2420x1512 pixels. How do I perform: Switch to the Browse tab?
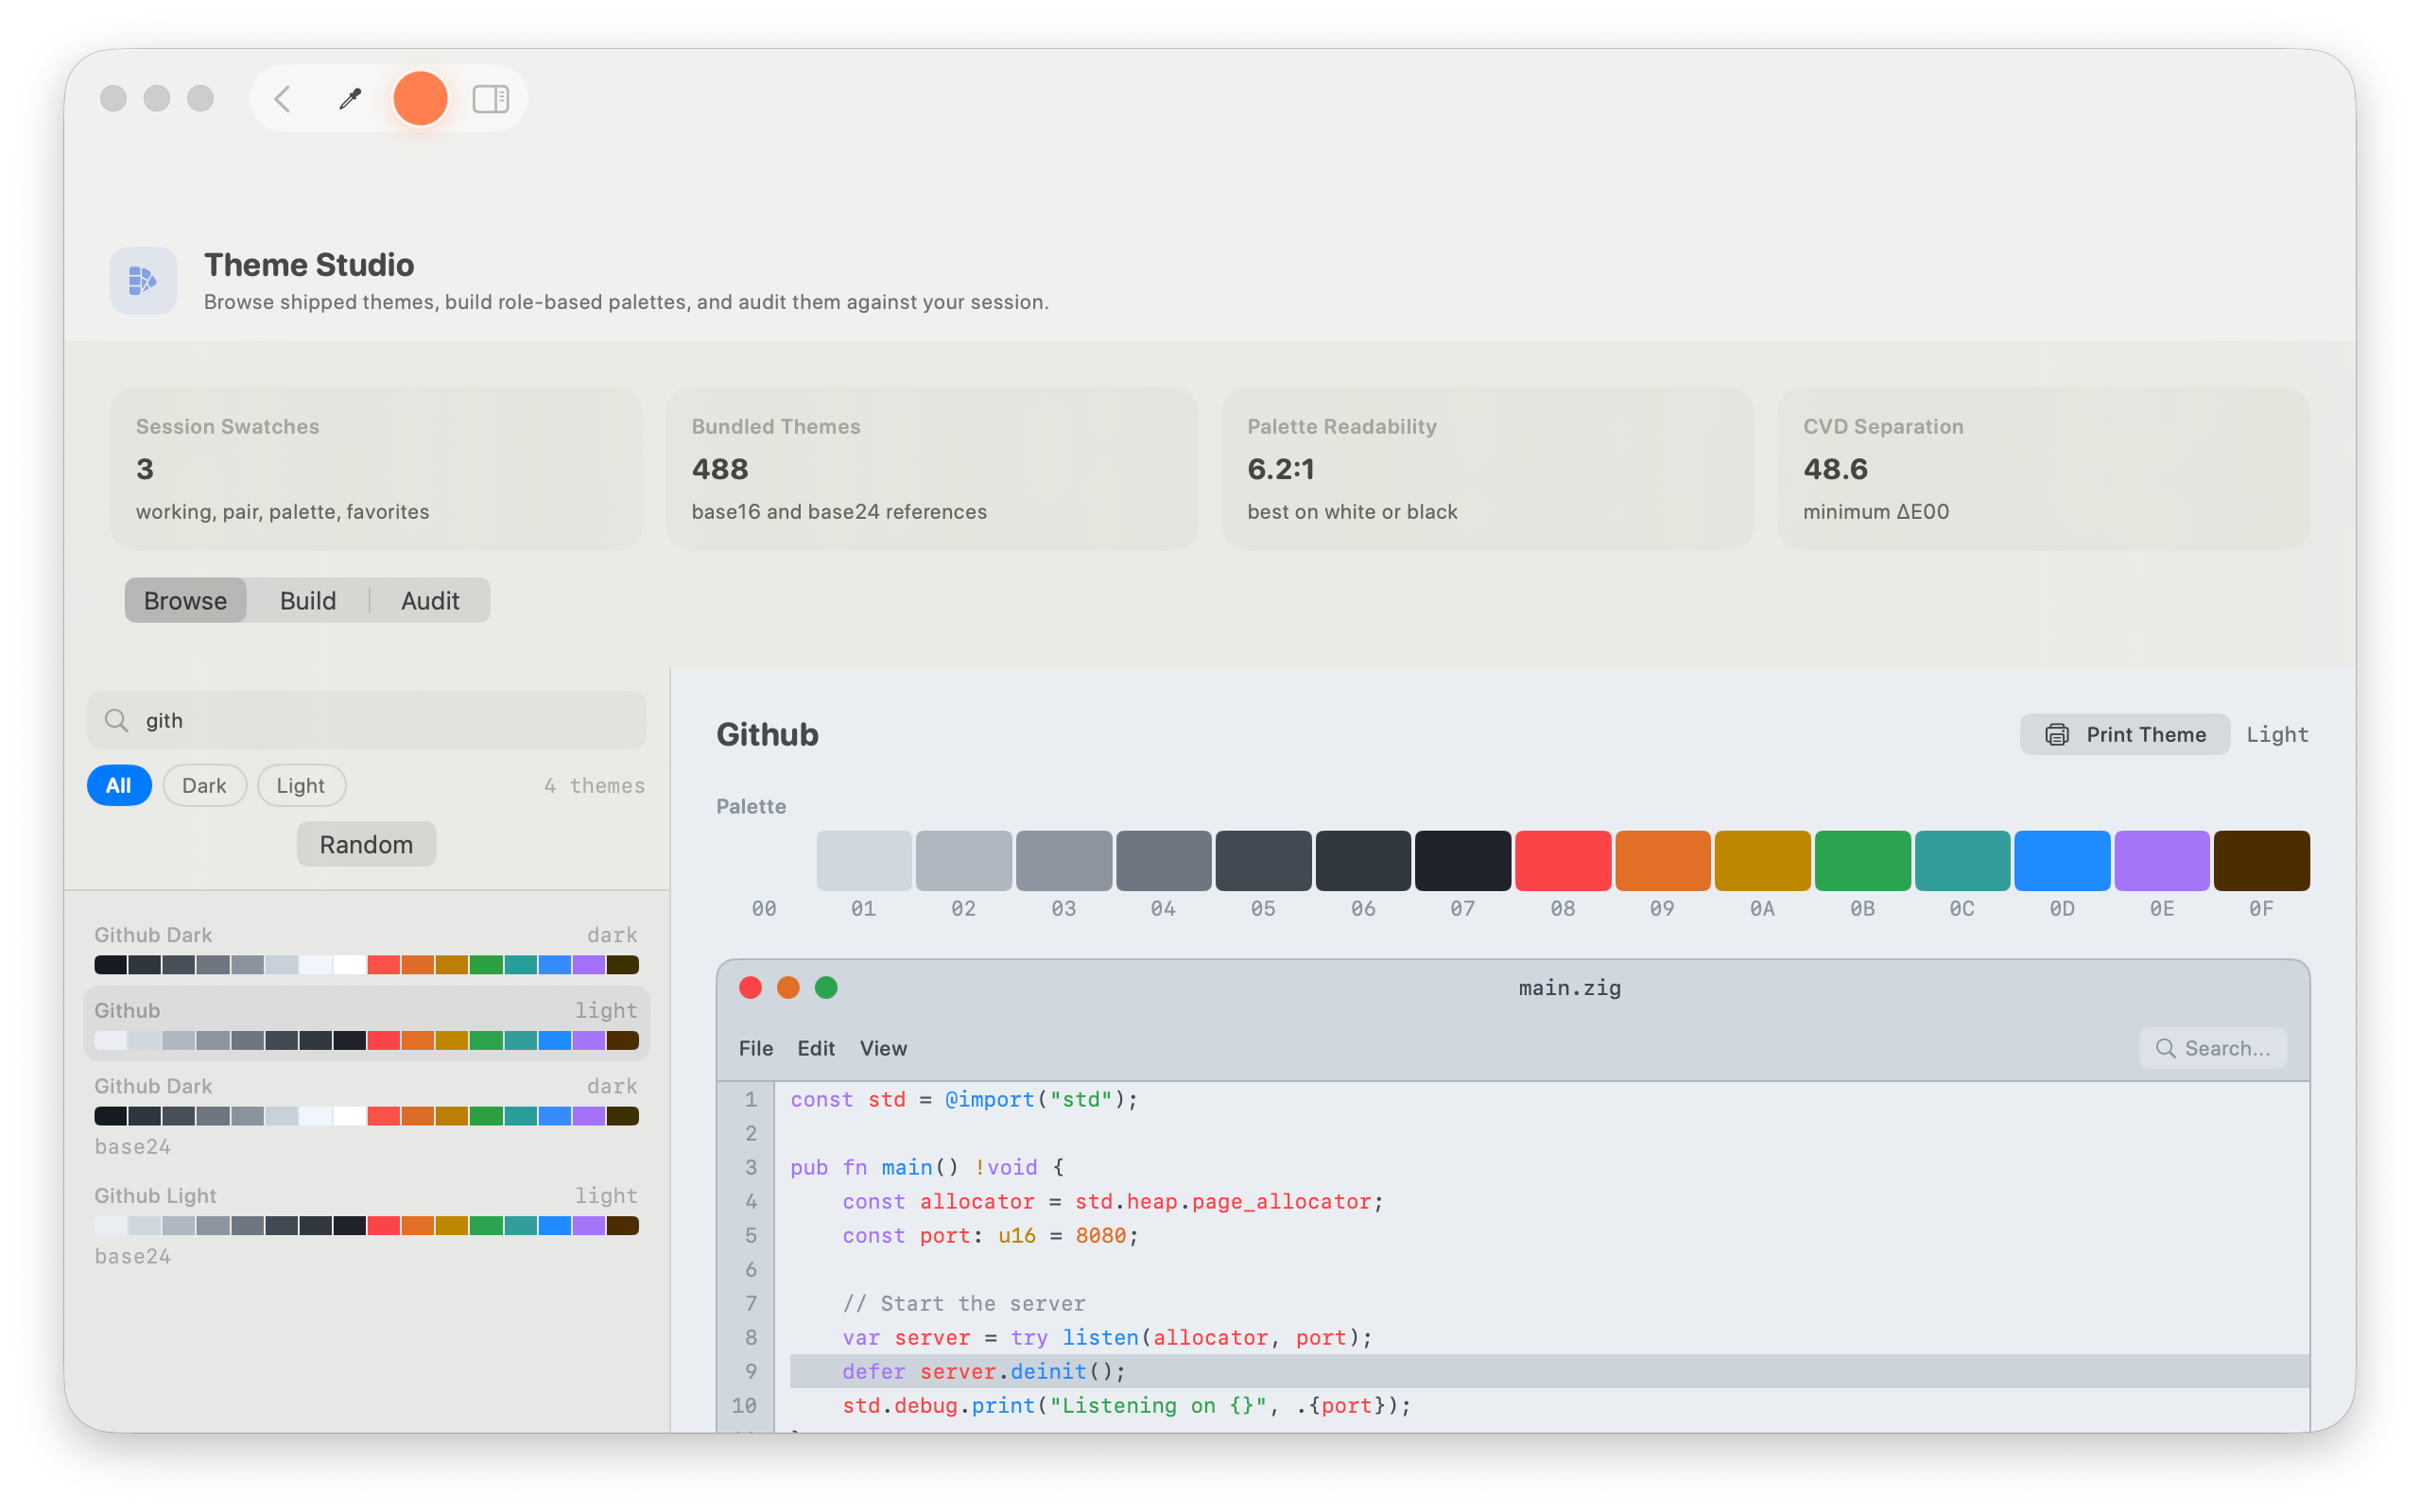(x=186, y=600)
